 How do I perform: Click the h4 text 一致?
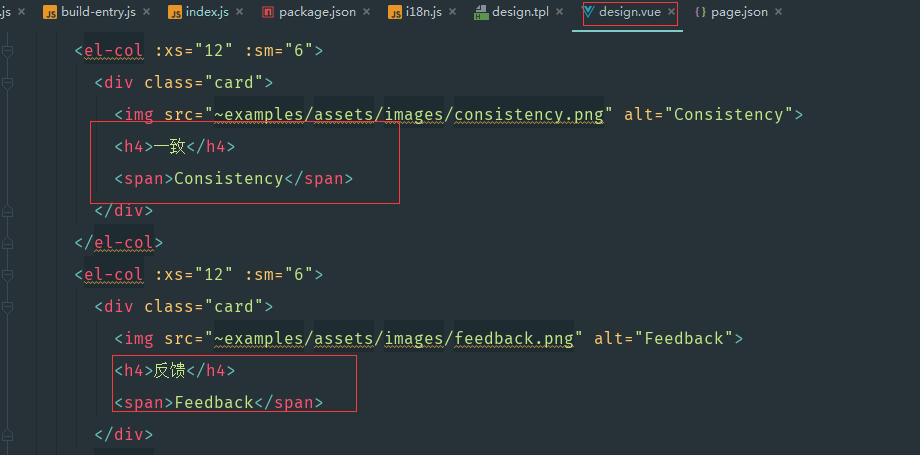[x=170, y=146]
